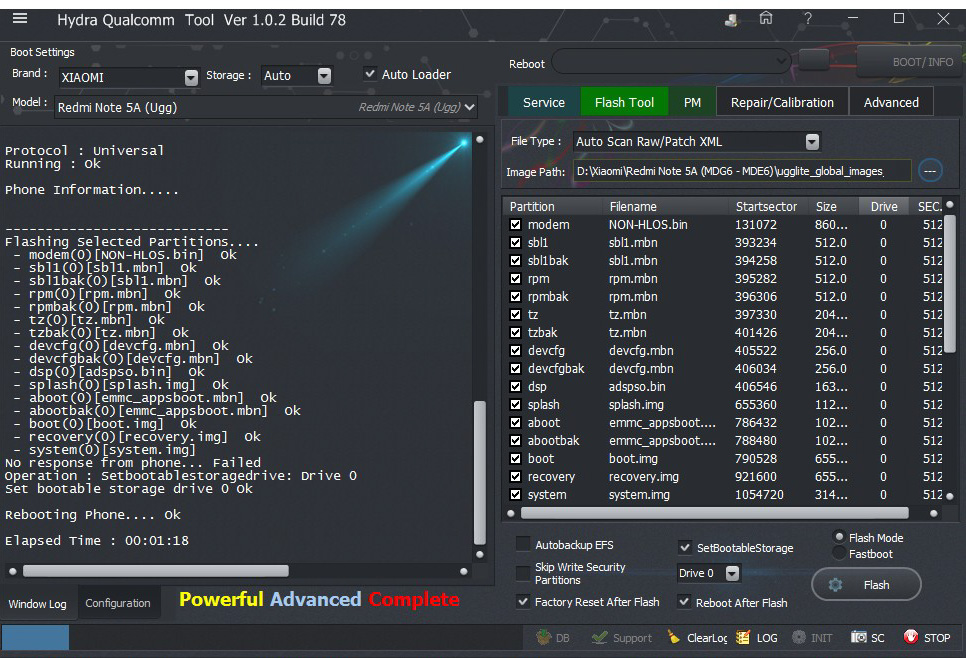The image size is (966, 658).
Task: Click the red STOP icon
Action: (x=911, y=636)
